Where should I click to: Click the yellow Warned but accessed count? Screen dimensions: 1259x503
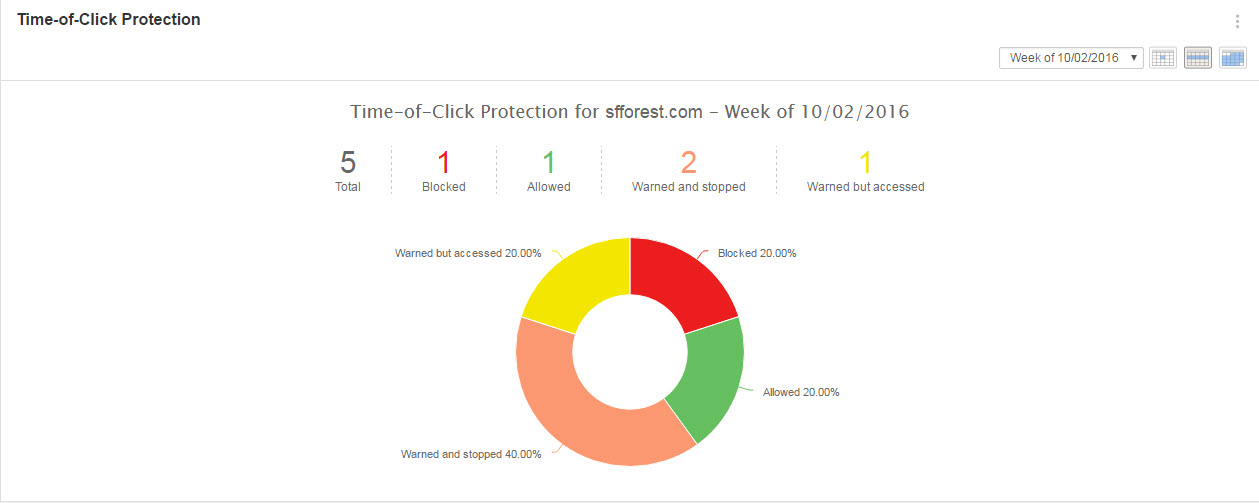(866, 162)
